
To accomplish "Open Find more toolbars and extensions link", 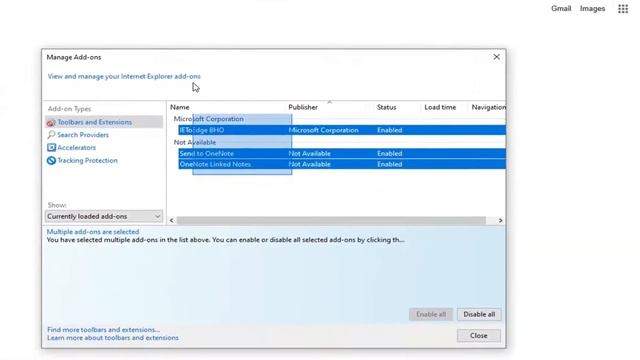I will click(103, 329).
